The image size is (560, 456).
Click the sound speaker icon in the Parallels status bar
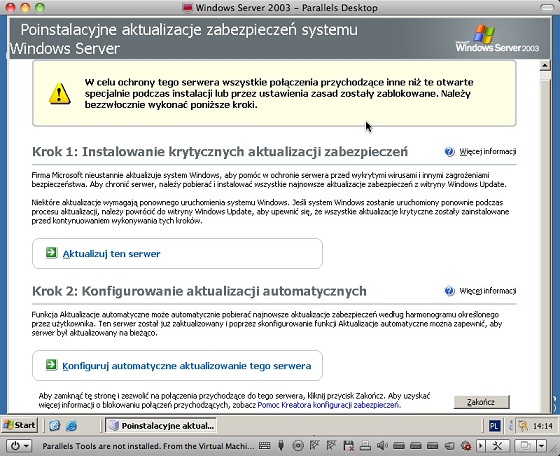point(382,446)
